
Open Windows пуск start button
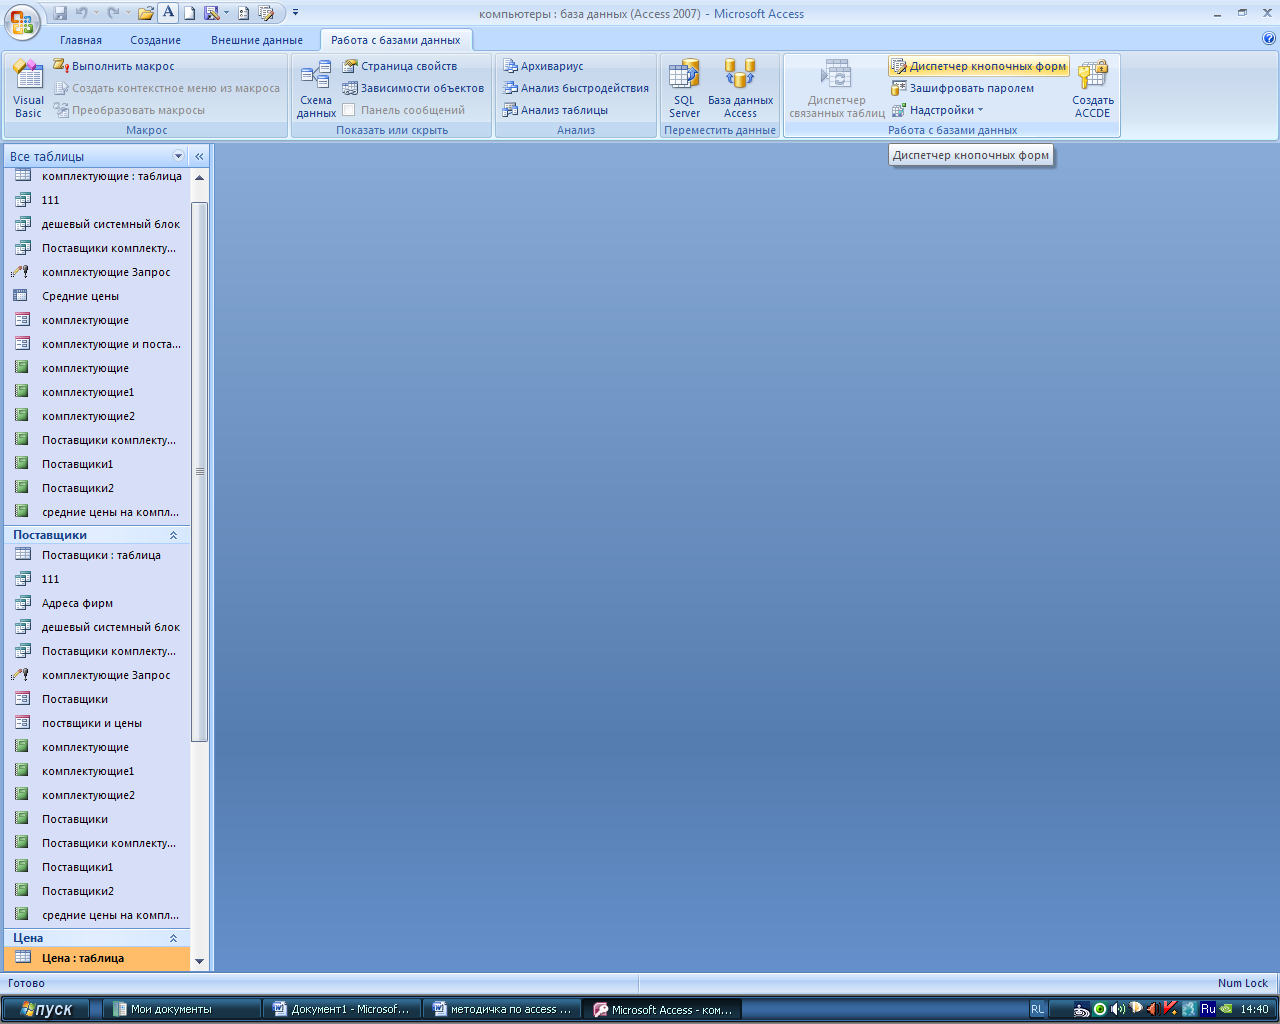[x=45, y=1009]
